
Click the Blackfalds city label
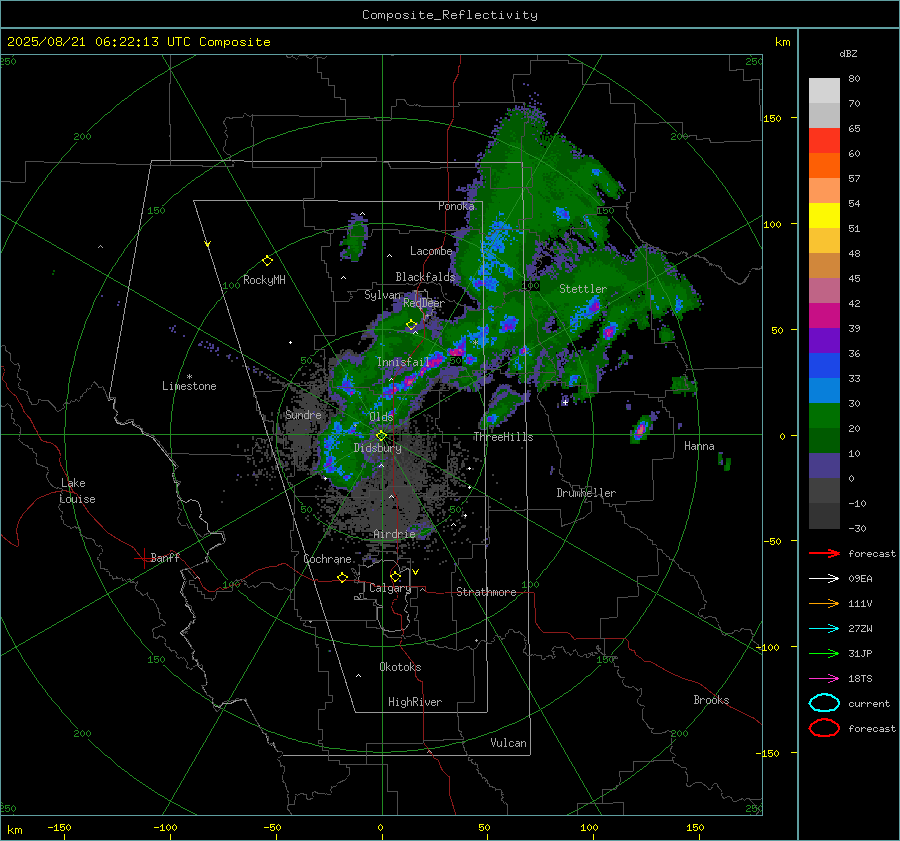(425, 277)
